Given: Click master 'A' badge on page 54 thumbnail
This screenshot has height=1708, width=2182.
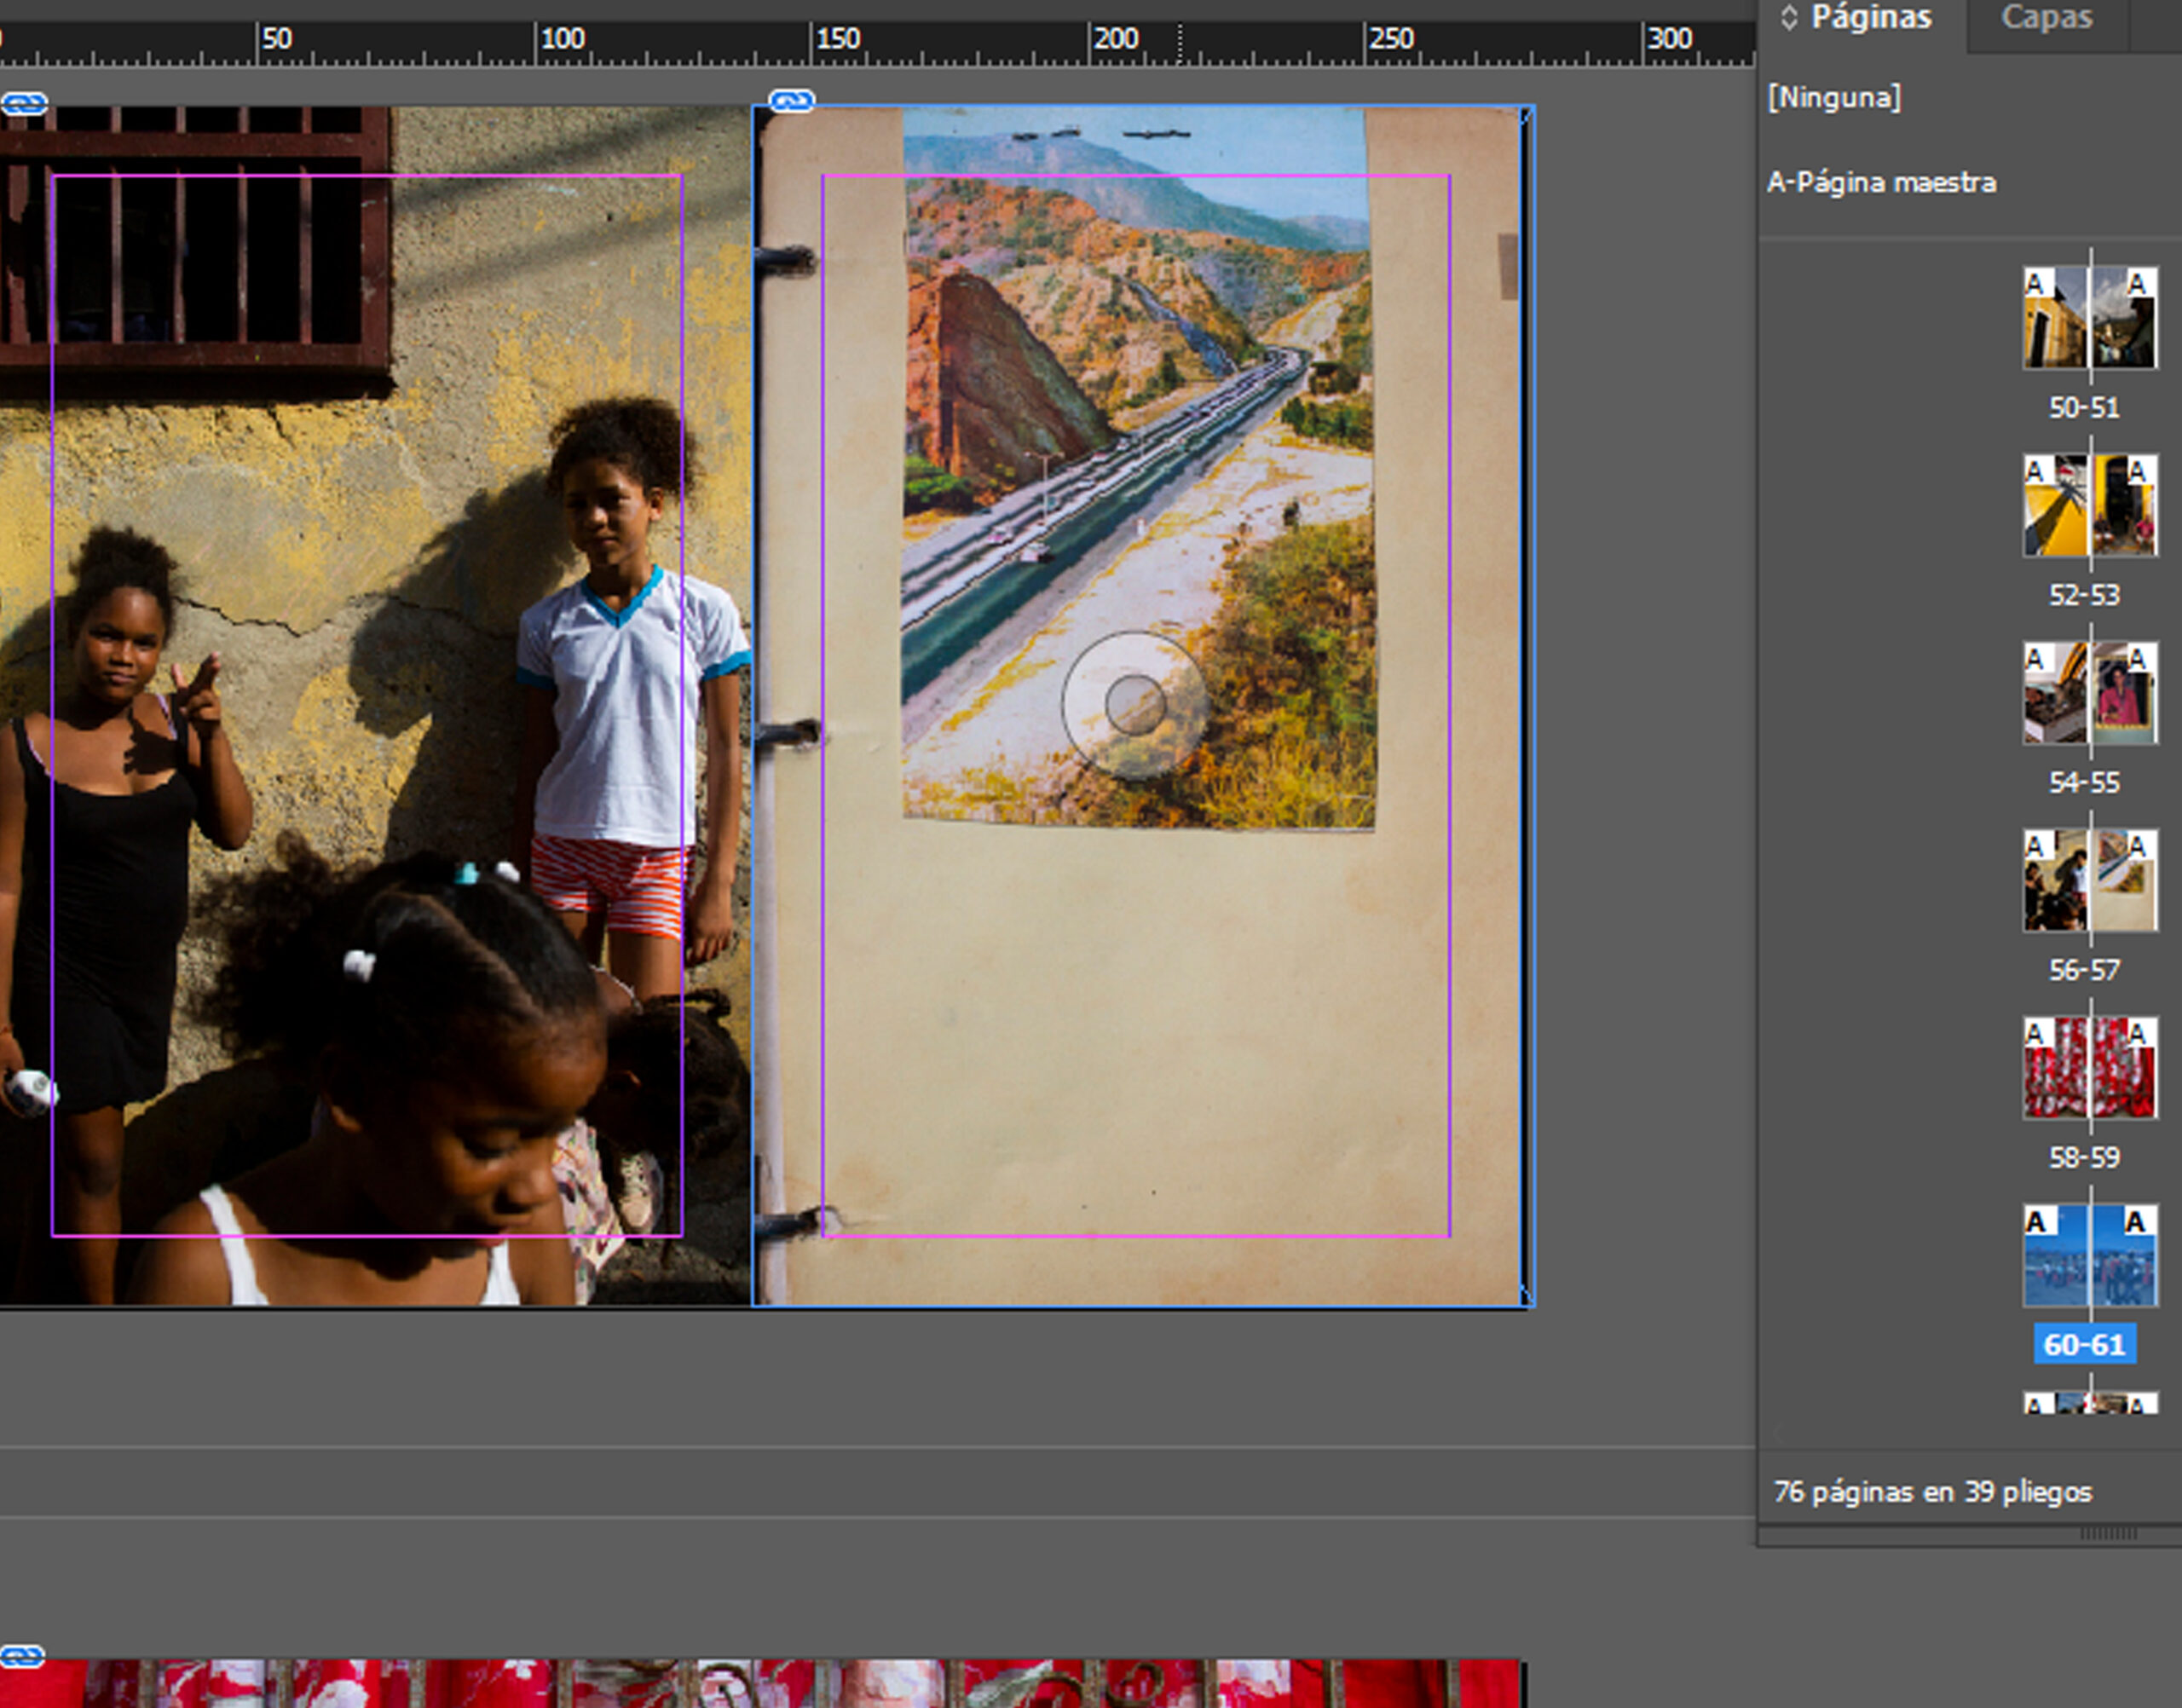Looking at the screenshot, I should click(x=2034, y=659).
